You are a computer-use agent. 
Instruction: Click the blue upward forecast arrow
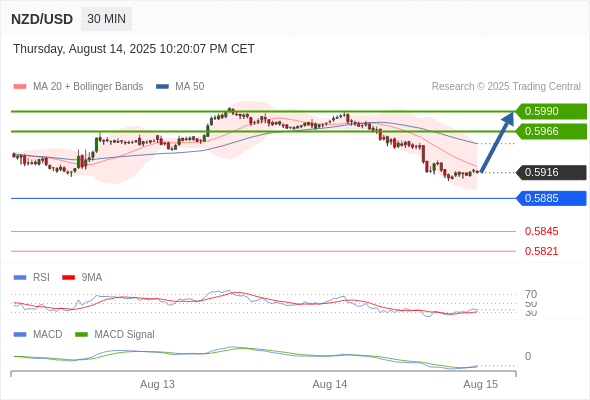[x=497, y=142]
